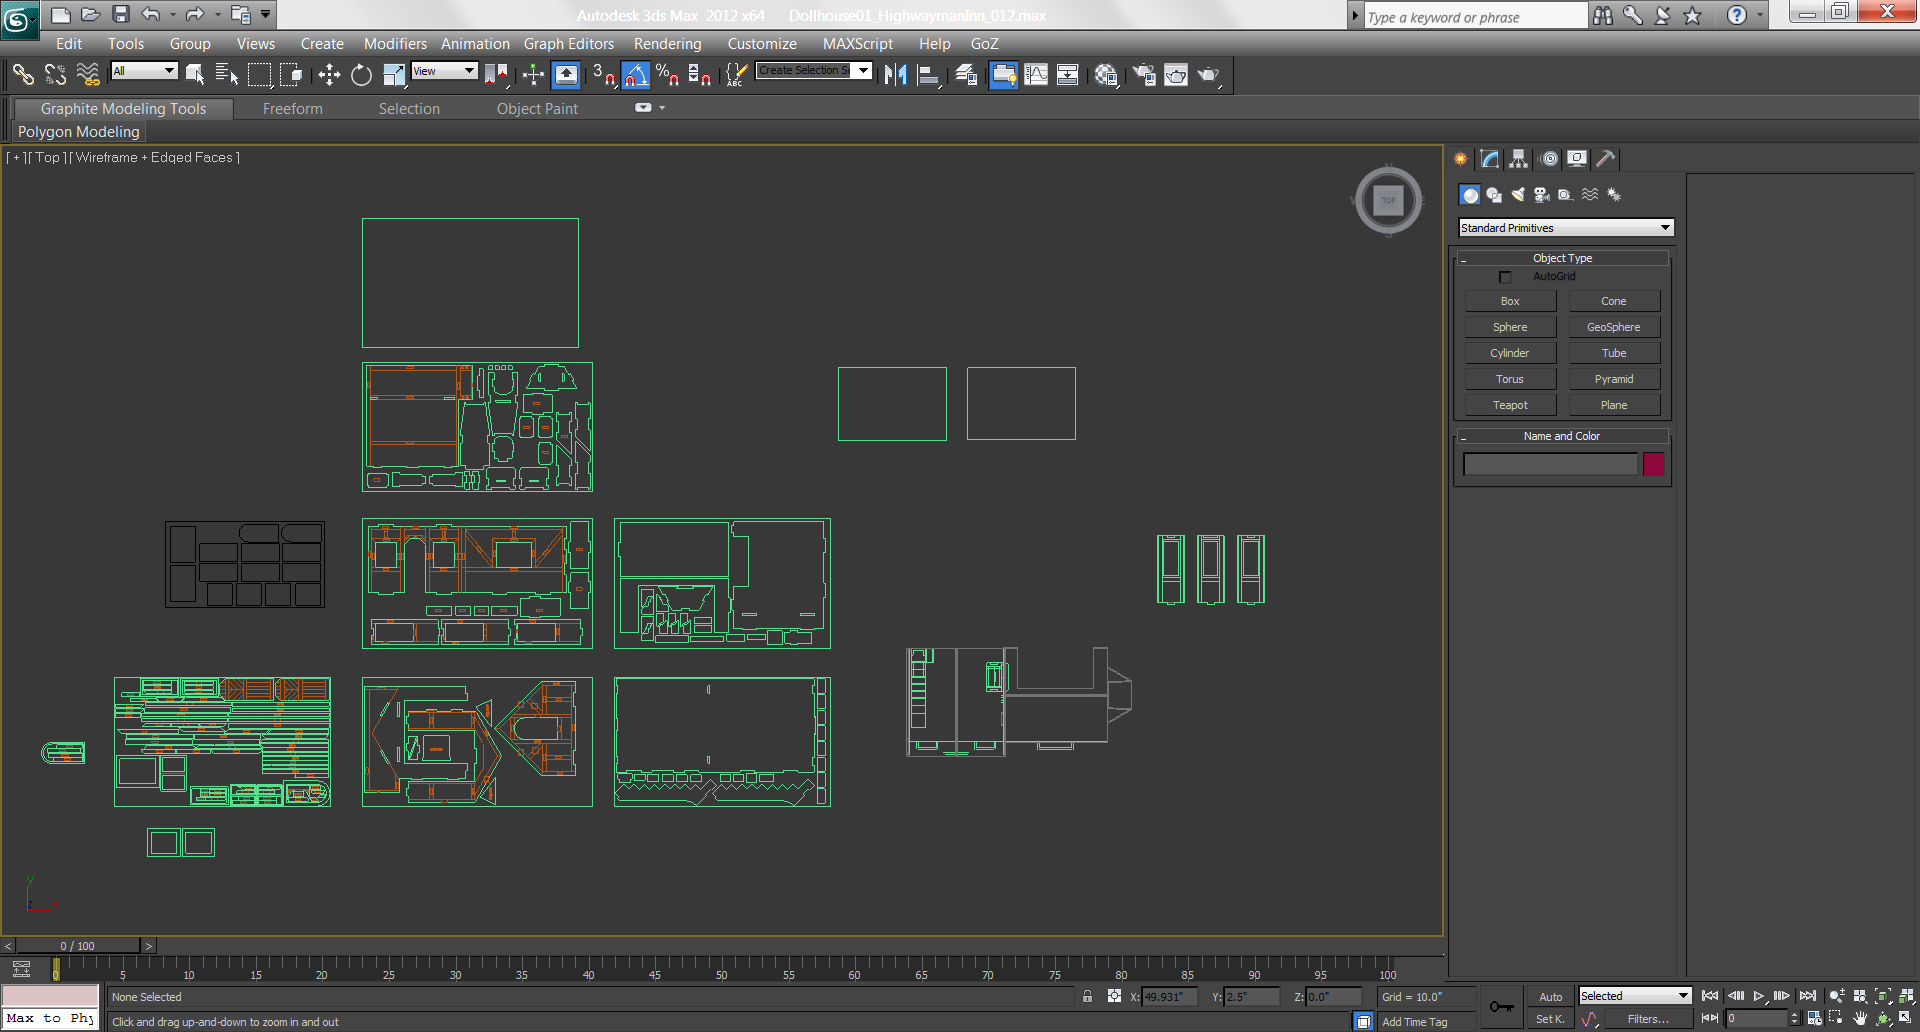Image resolution: width=1920 pixels, height=1032 pixels.
Task: Toggle Selection Lock padlock
Action: click(x=1087, y=996)
